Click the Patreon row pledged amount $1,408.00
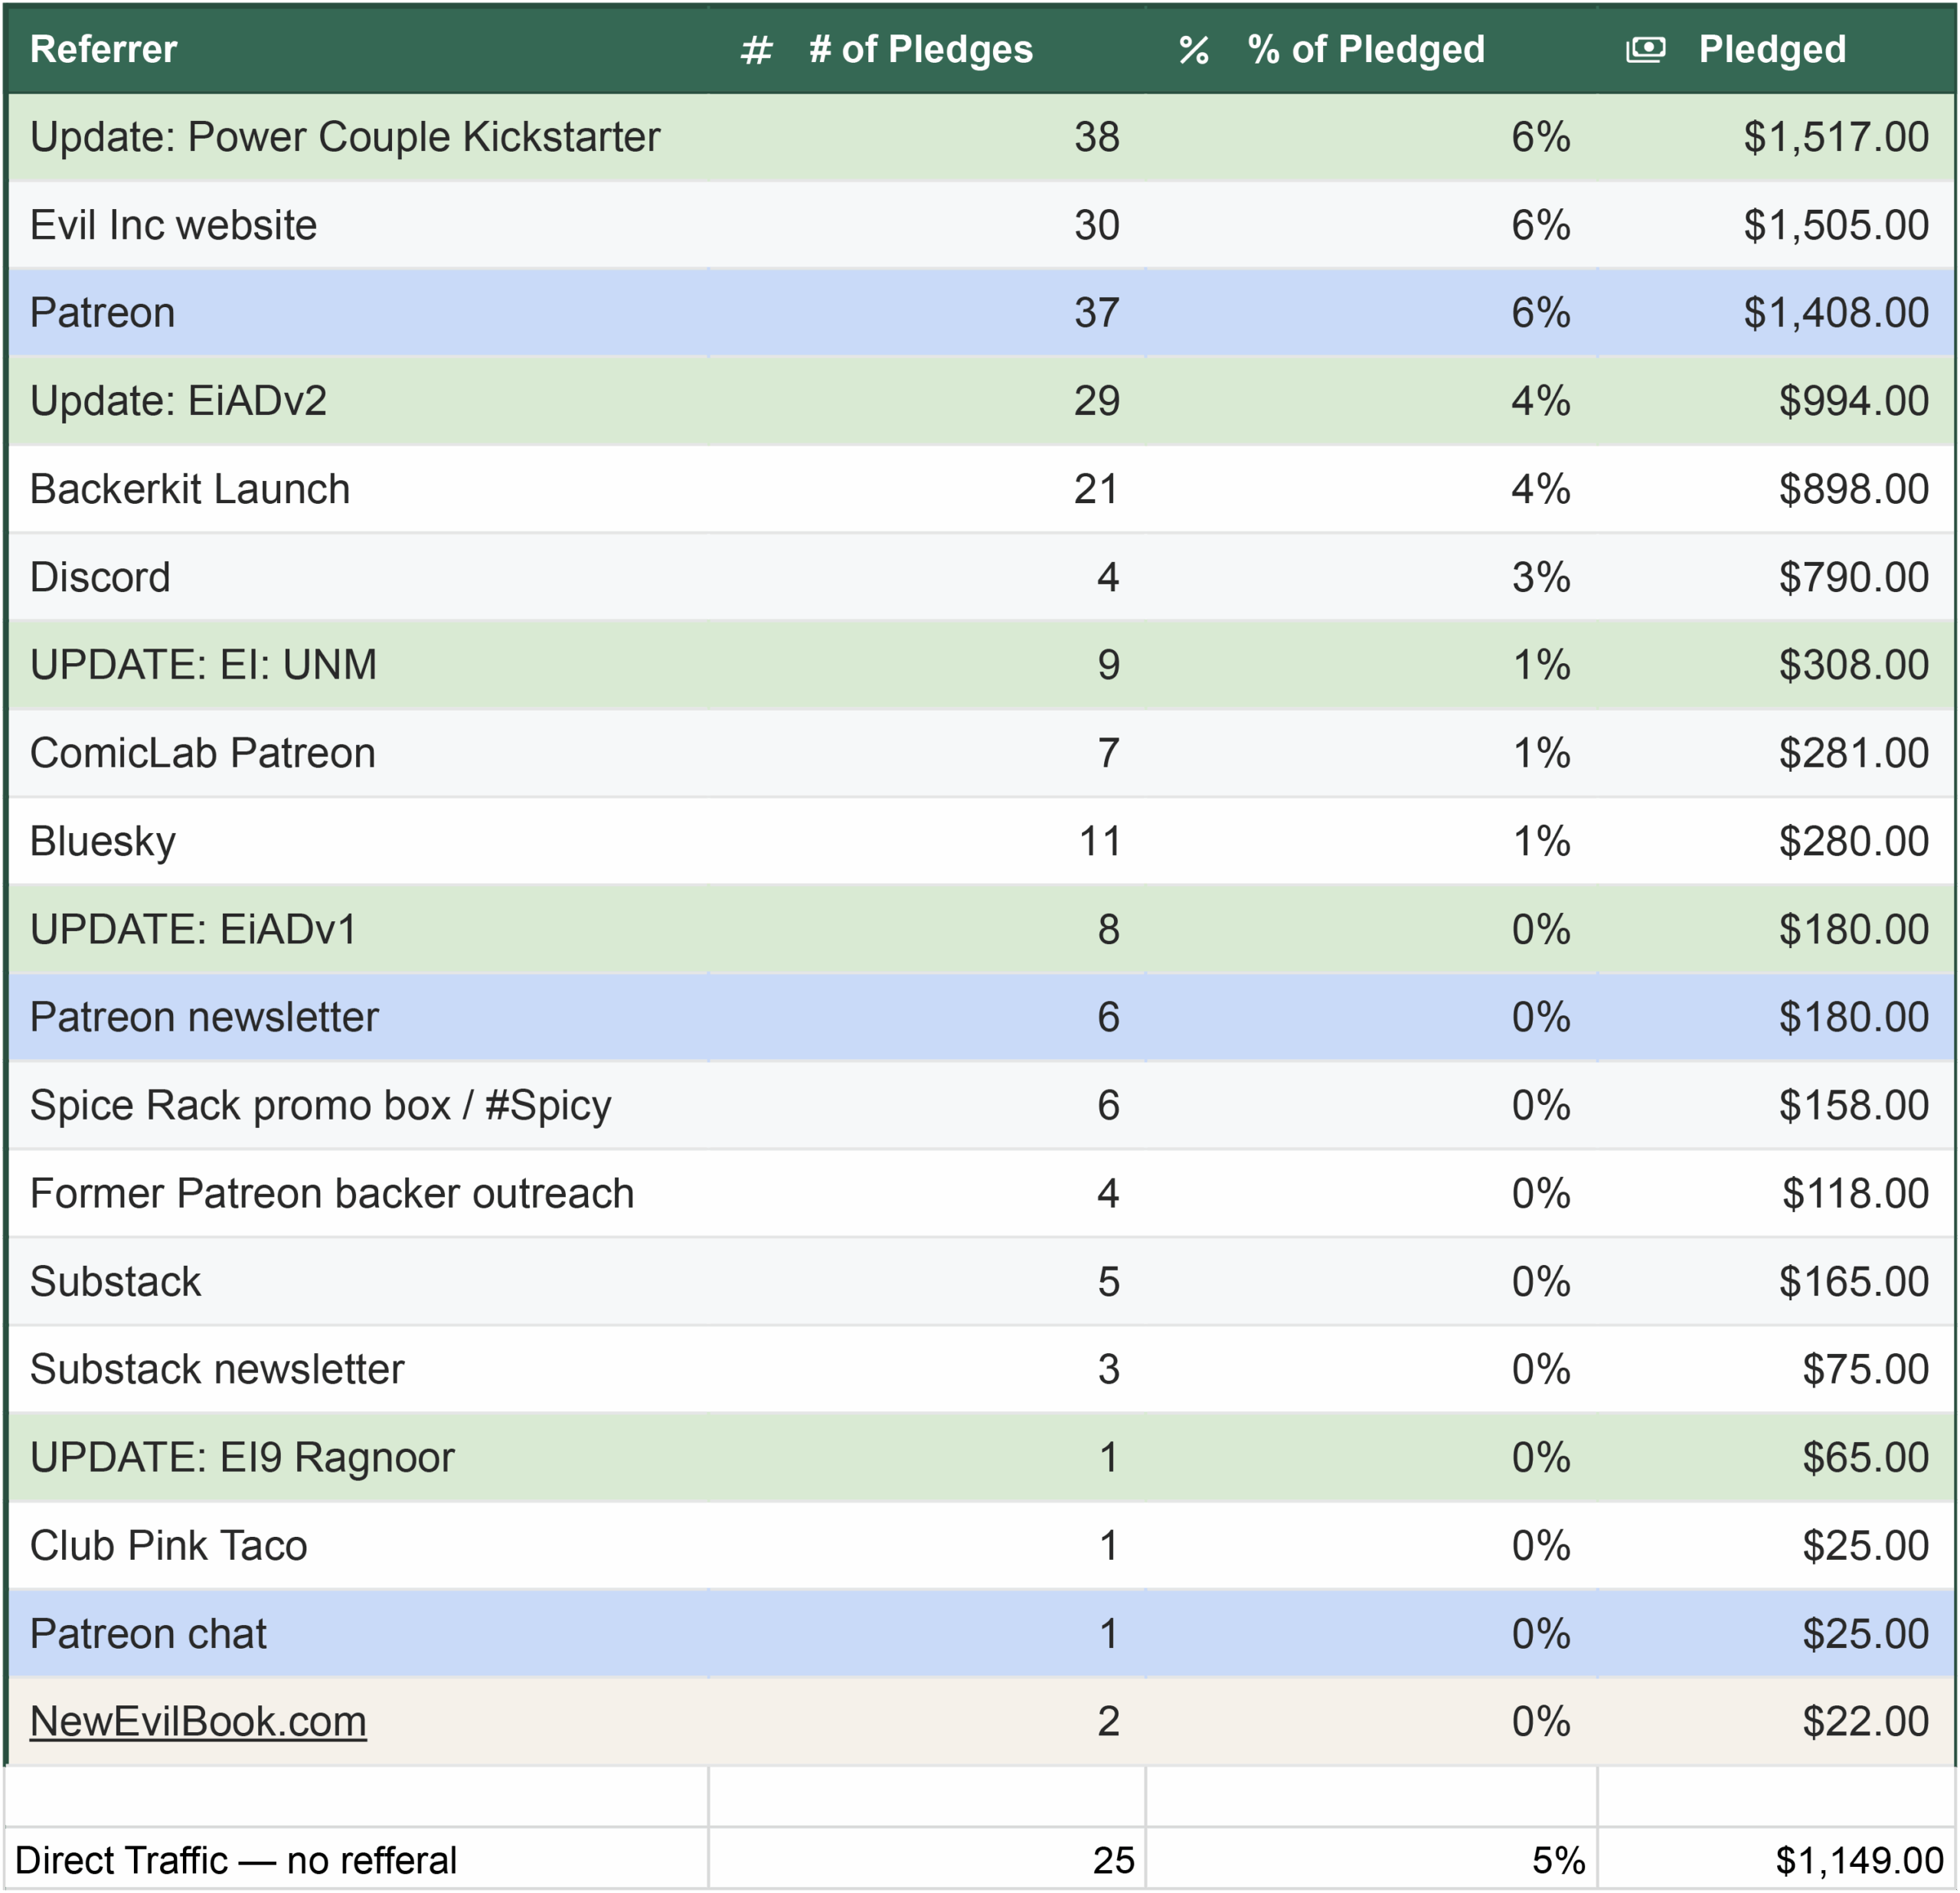The width and height of the screenshot is (1960, 1893). [1835, 313]
